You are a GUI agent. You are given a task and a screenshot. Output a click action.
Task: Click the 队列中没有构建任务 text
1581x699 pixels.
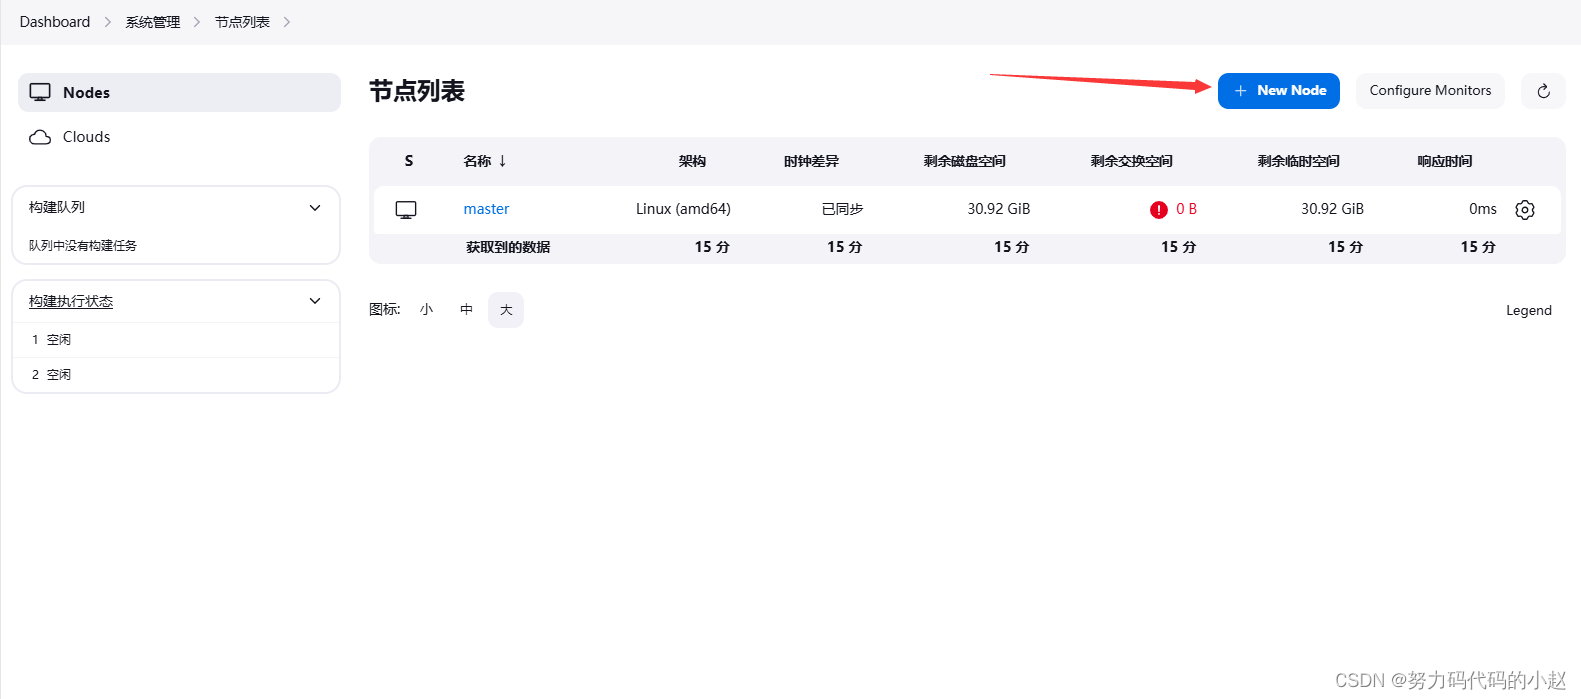click(x=83, y=245)
